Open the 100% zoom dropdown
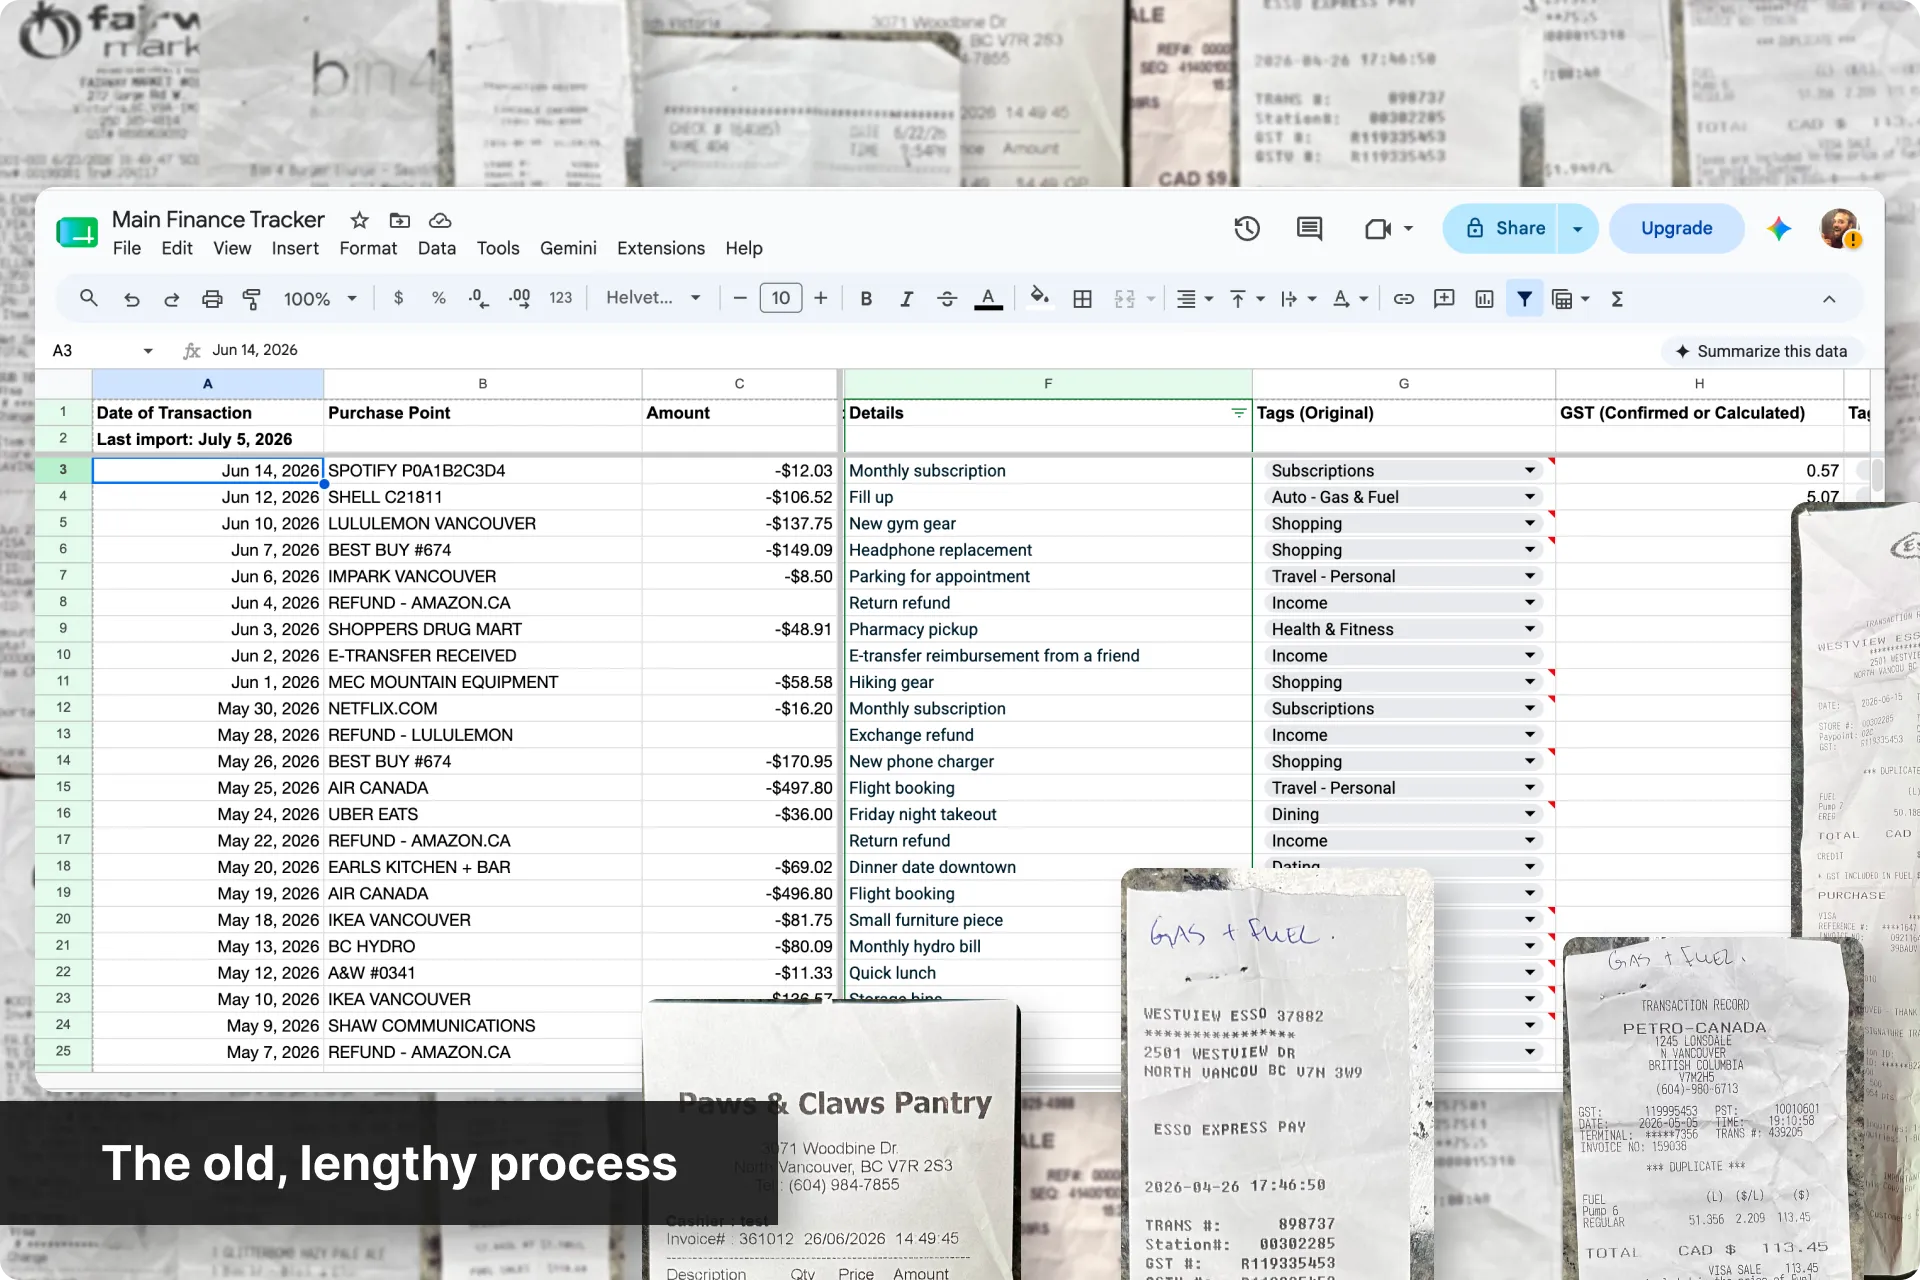This screenshot has height=1280, width=1920. pyautogui.click(x=320, y=298)
